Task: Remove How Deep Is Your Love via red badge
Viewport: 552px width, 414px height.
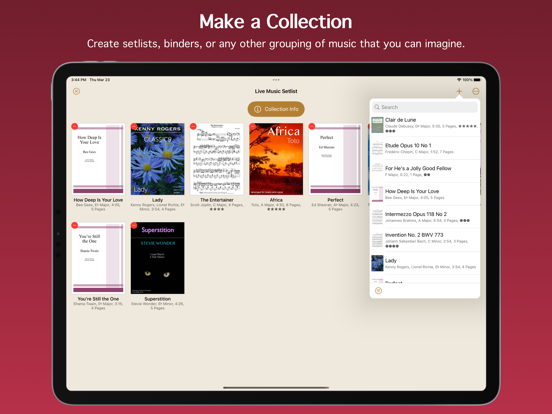Action: (75, 126)
